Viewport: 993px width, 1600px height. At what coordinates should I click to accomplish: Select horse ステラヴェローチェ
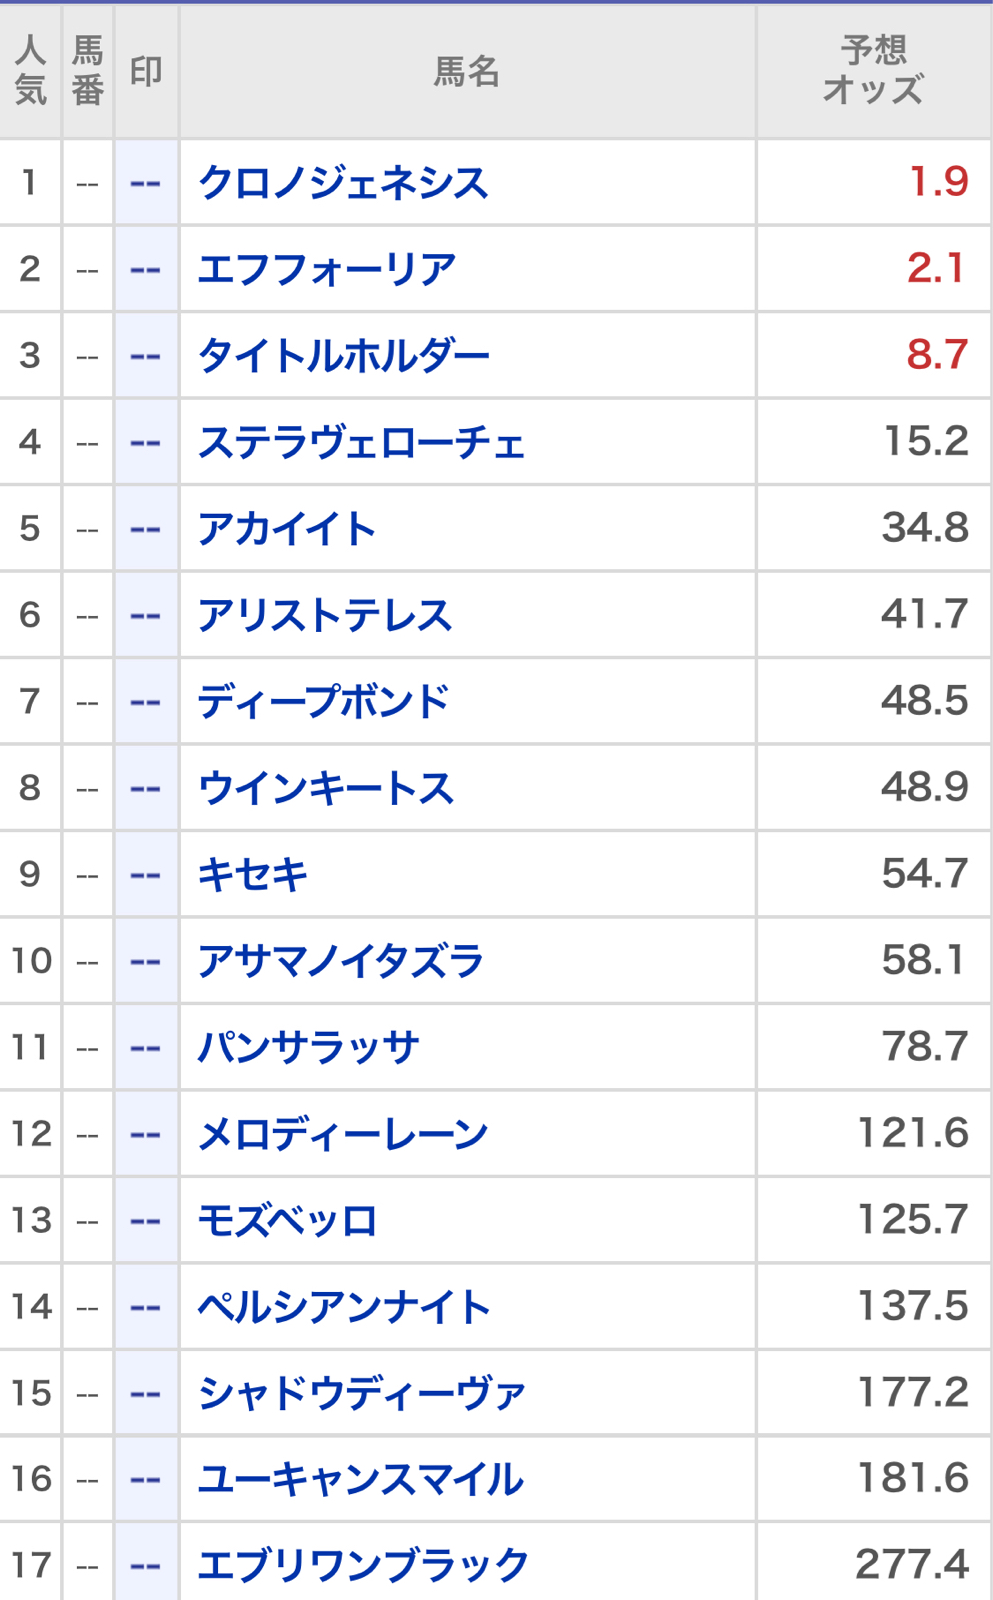coord(361,442)
